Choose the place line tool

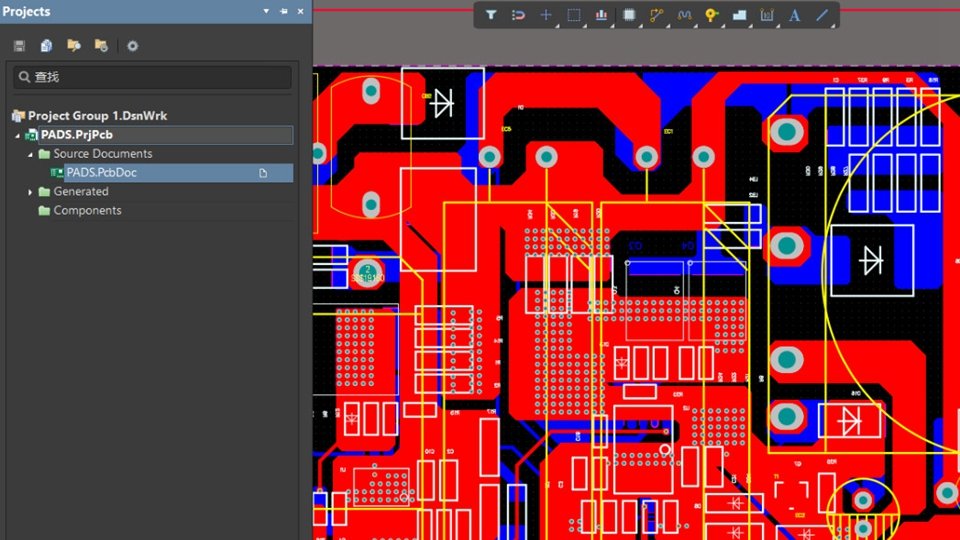(x=822, y=15)
